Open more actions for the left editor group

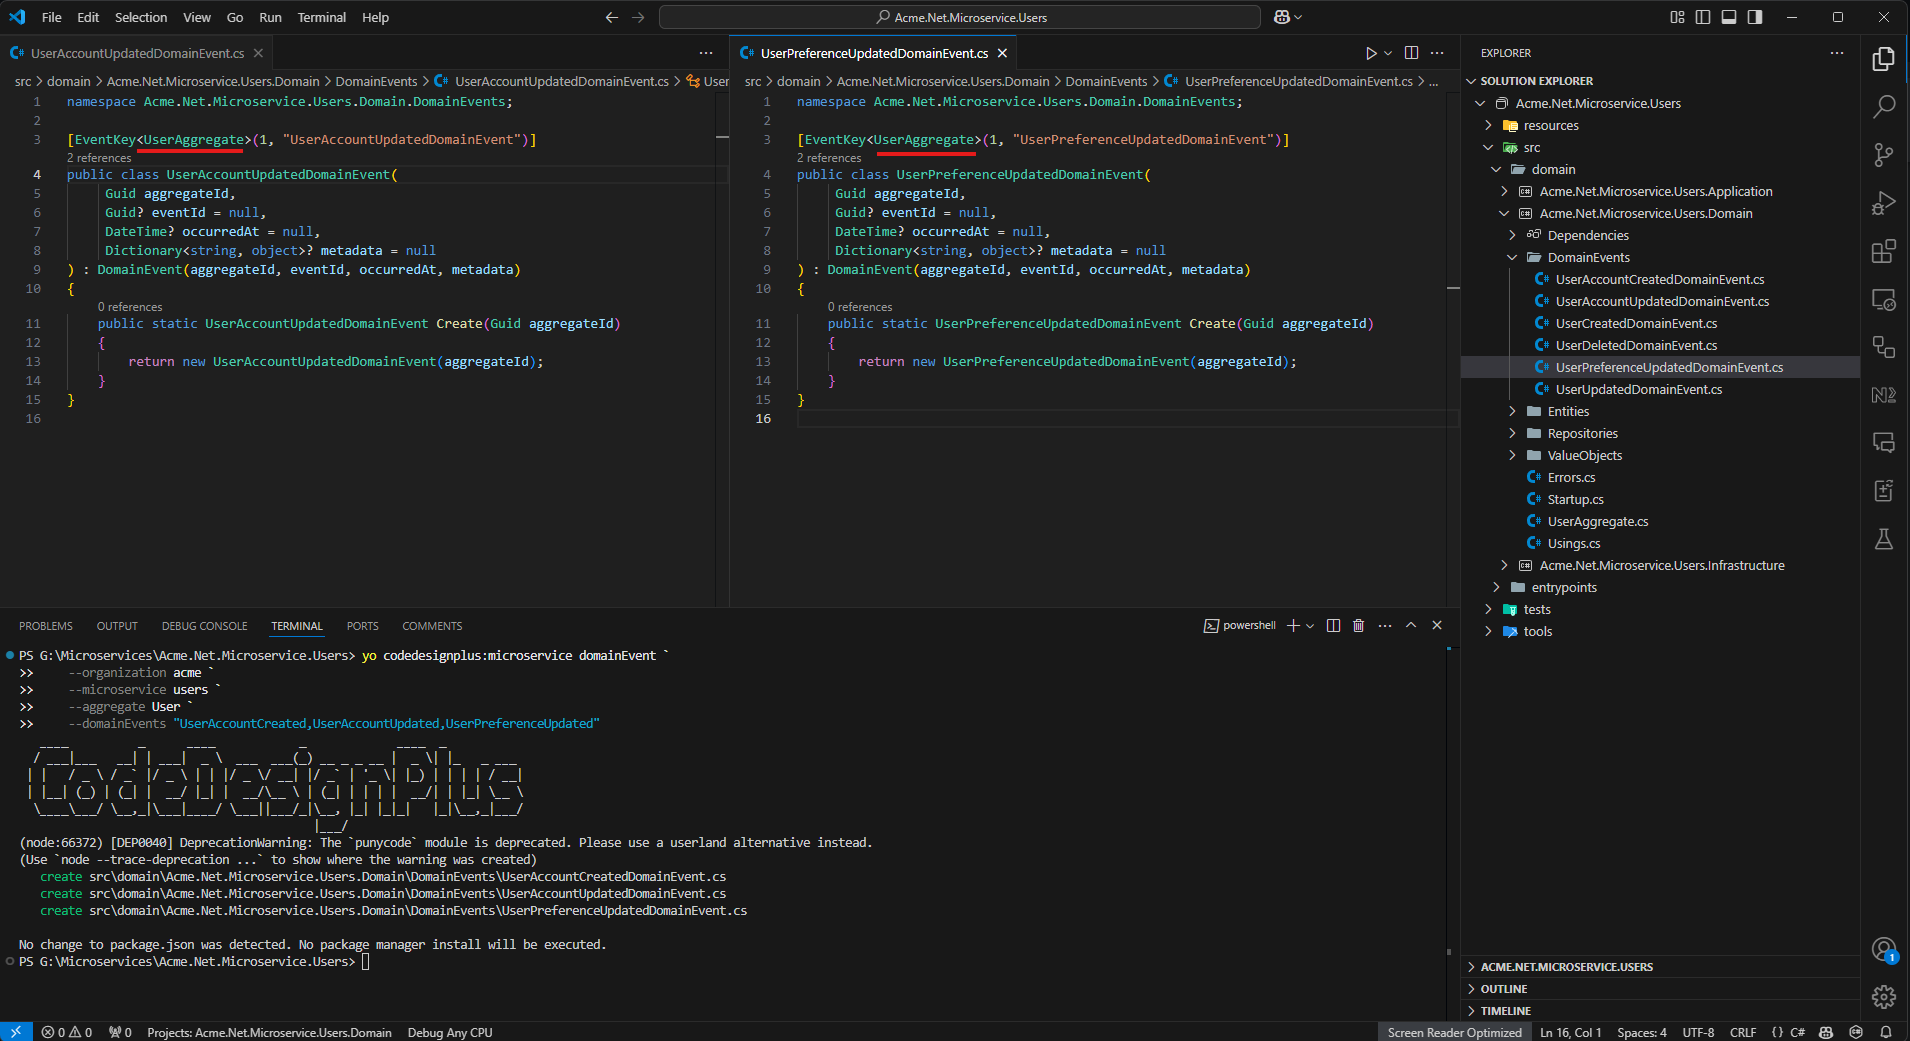click(x=706, y=53)
